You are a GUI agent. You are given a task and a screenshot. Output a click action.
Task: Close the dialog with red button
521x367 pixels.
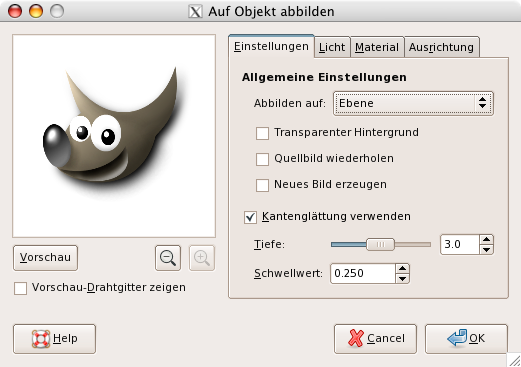tap(15, 11)
